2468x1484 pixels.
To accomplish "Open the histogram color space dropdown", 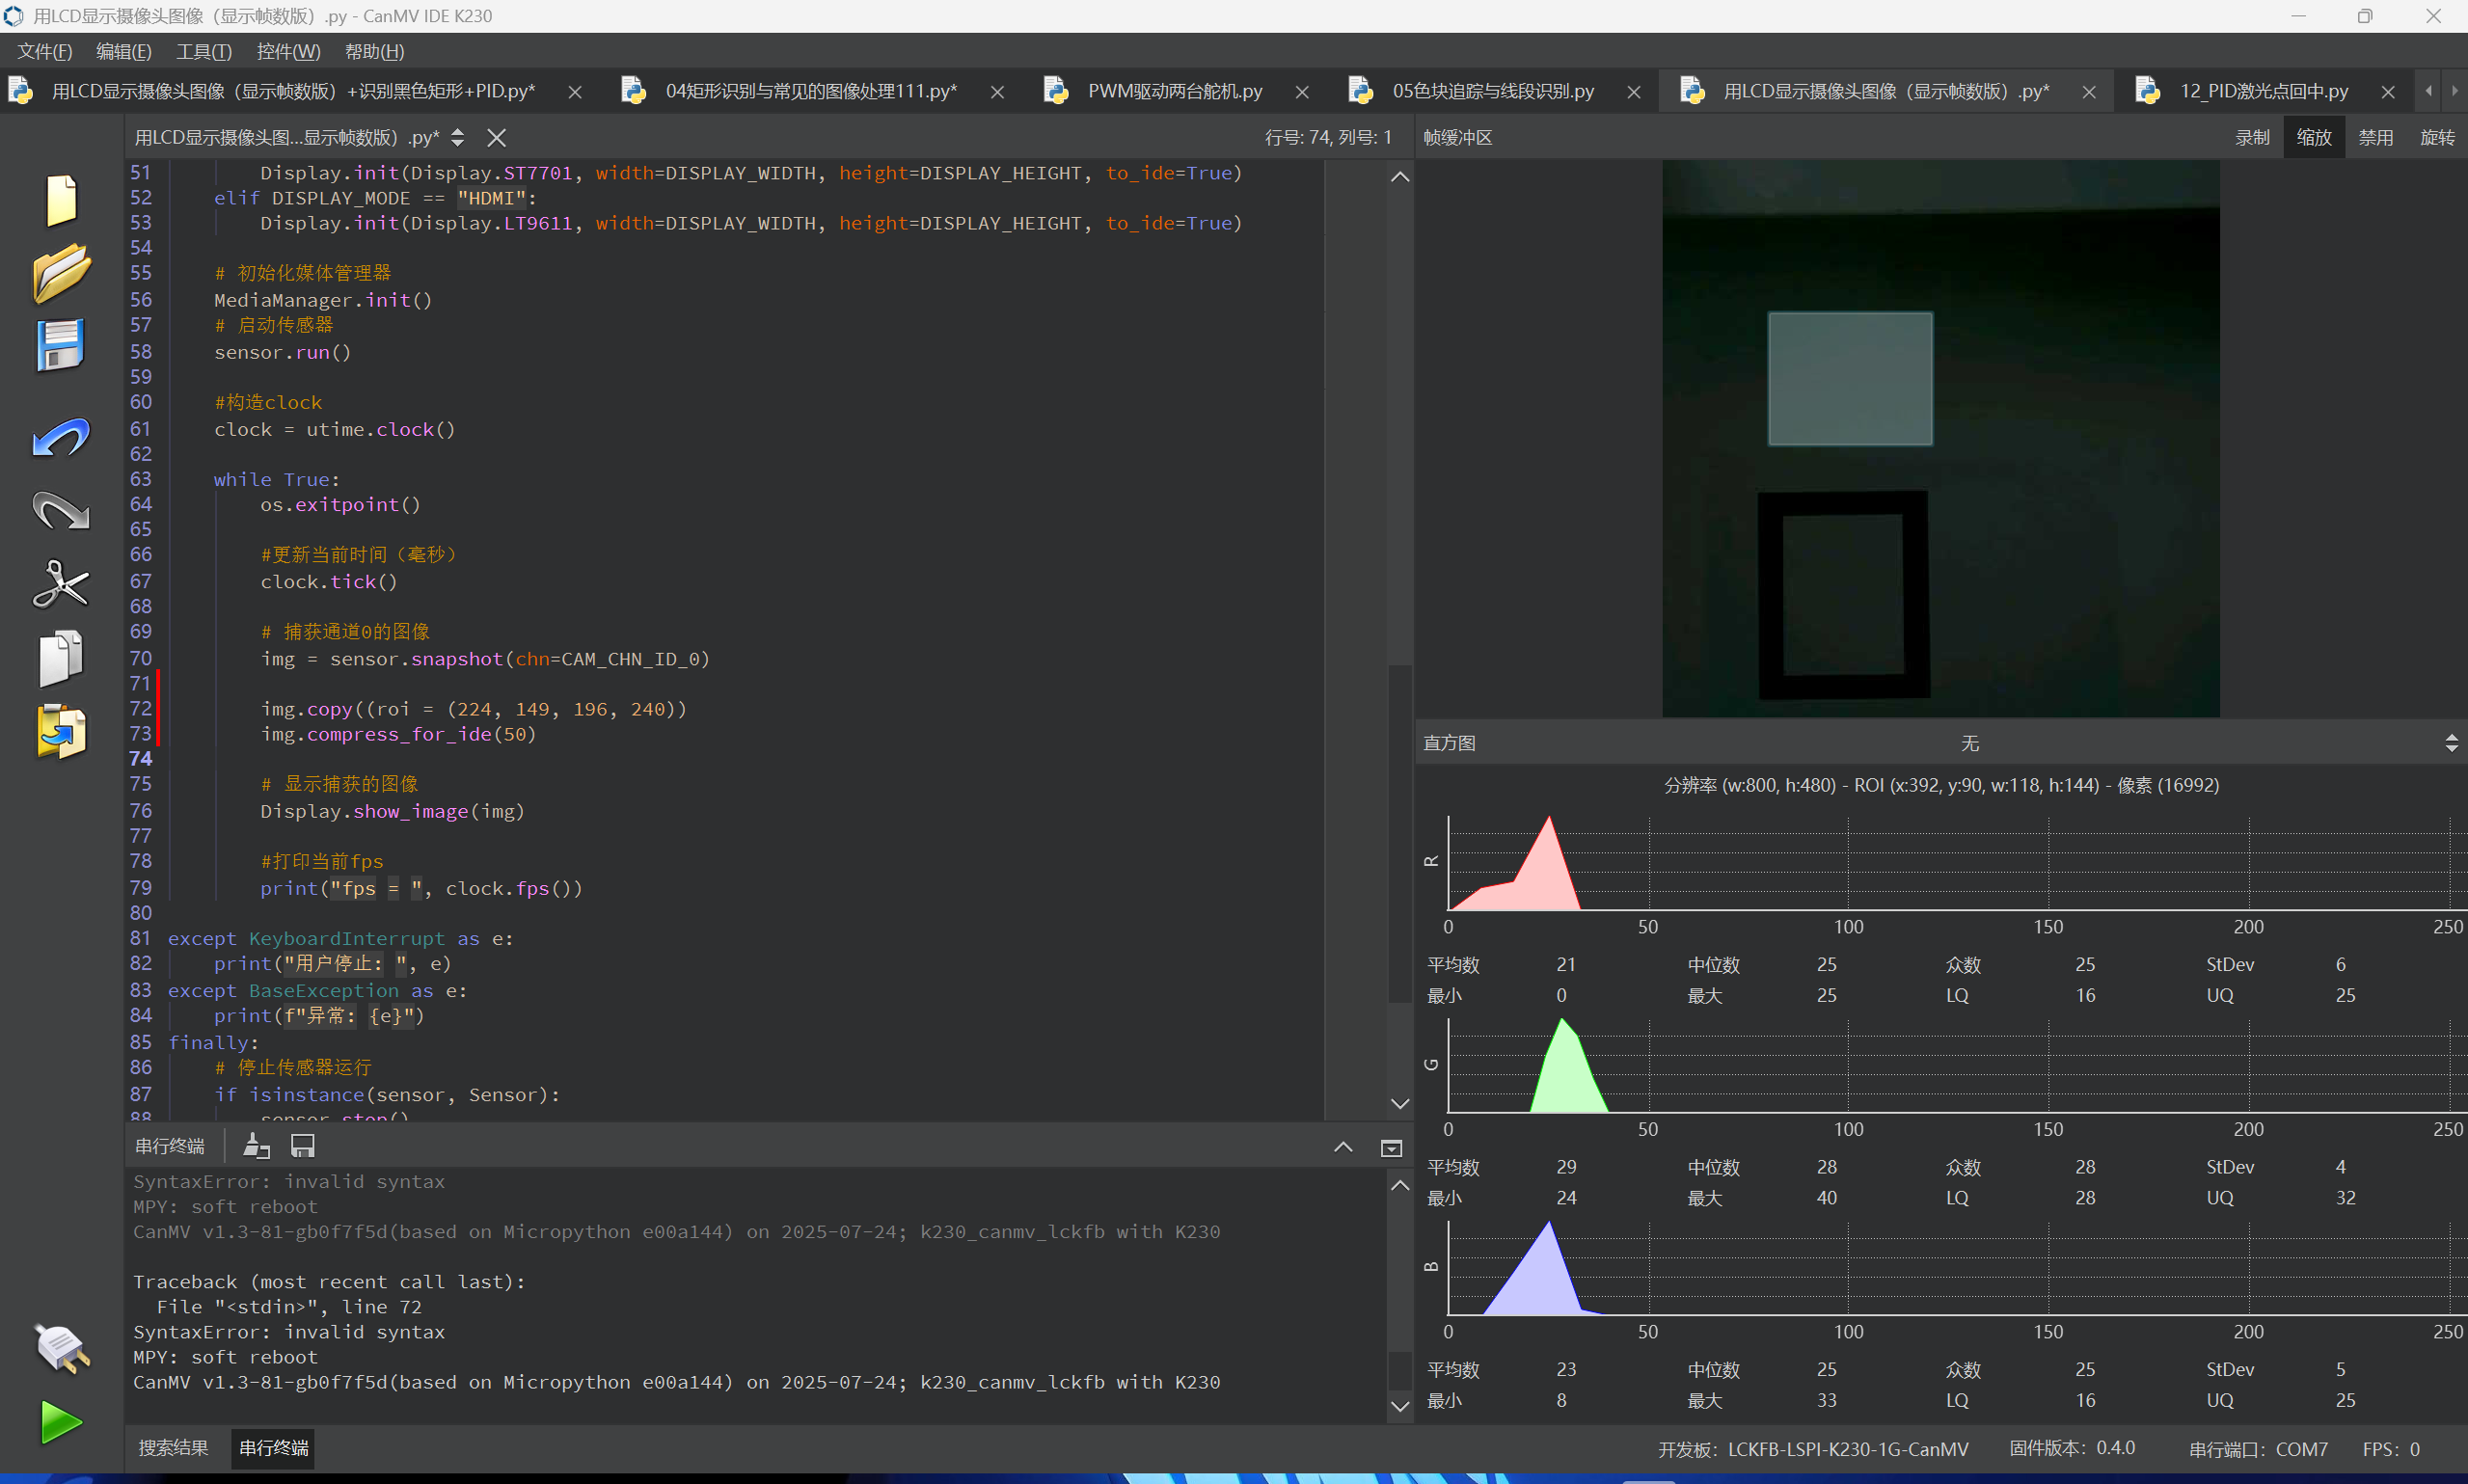I will pyautogui.click(x=2451, y=743).
